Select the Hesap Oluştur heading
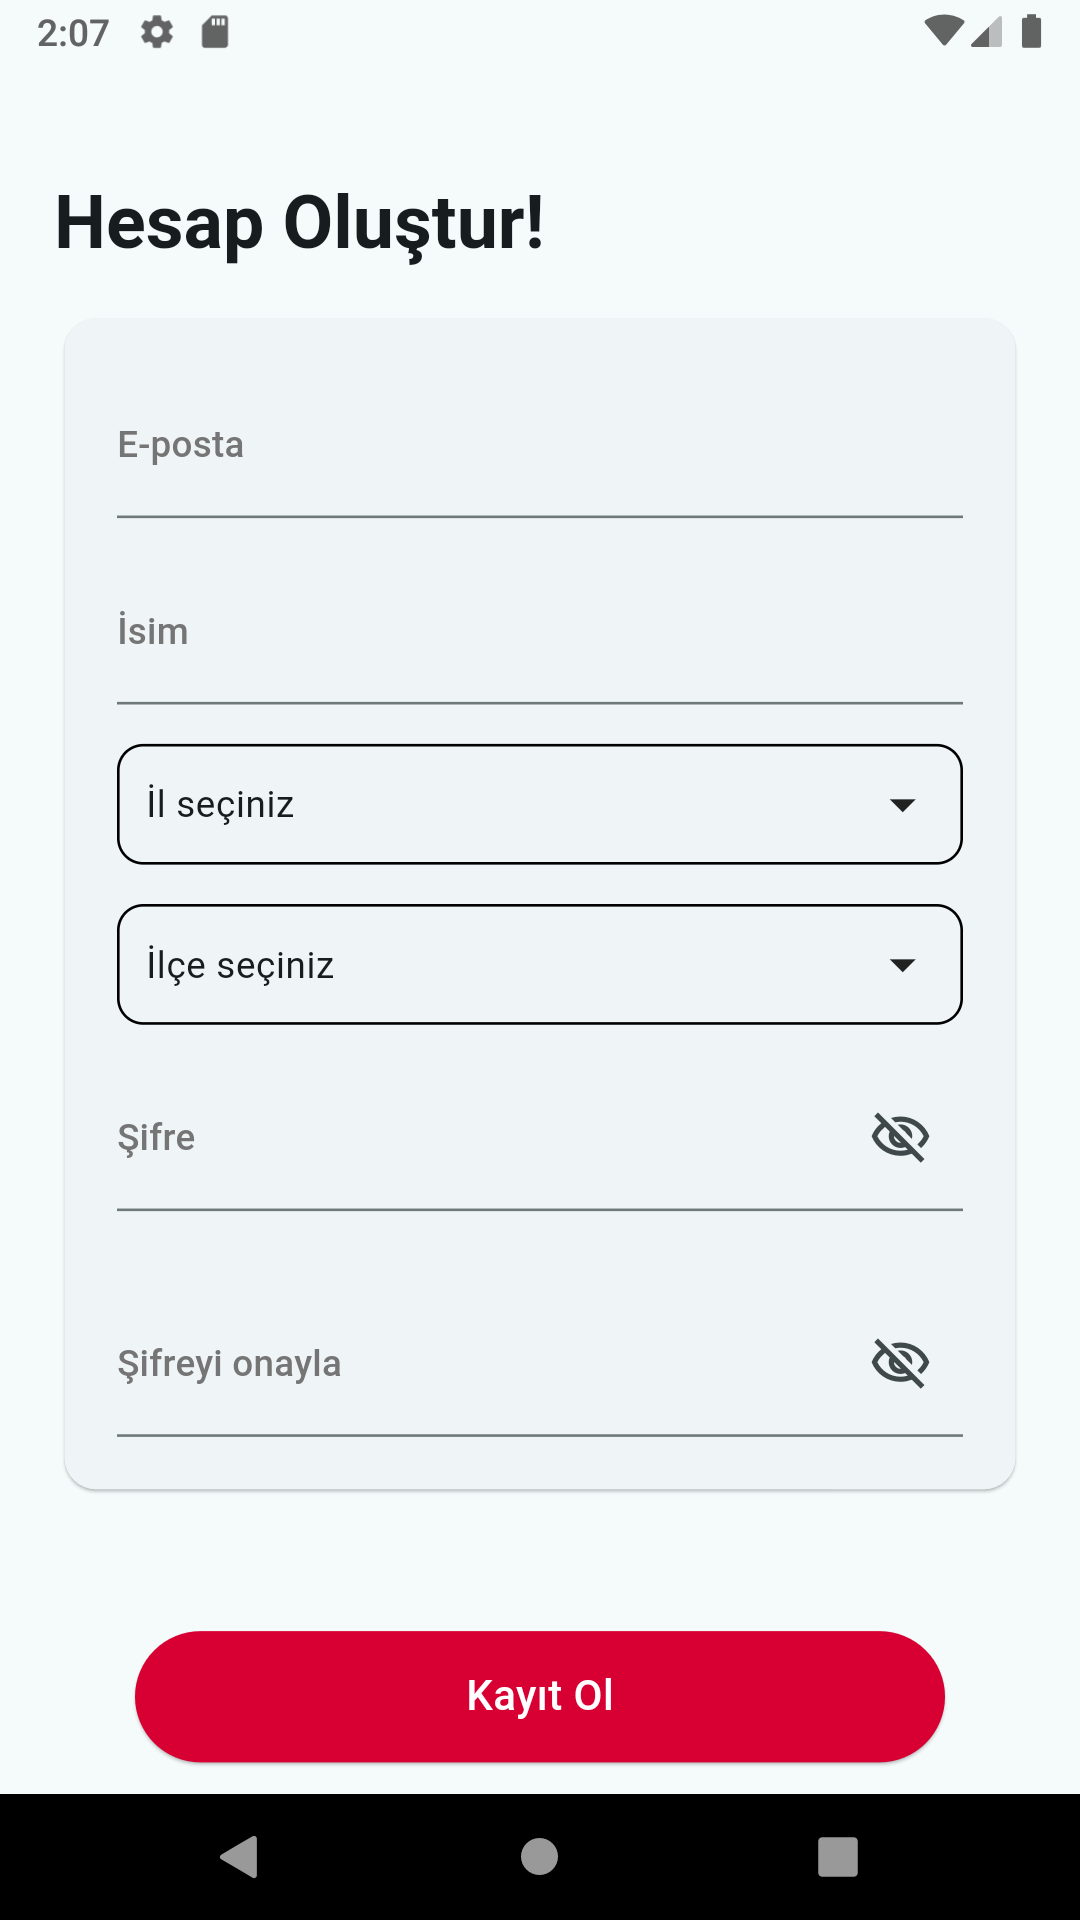1080x1920 pixels. tap(300, 224)
